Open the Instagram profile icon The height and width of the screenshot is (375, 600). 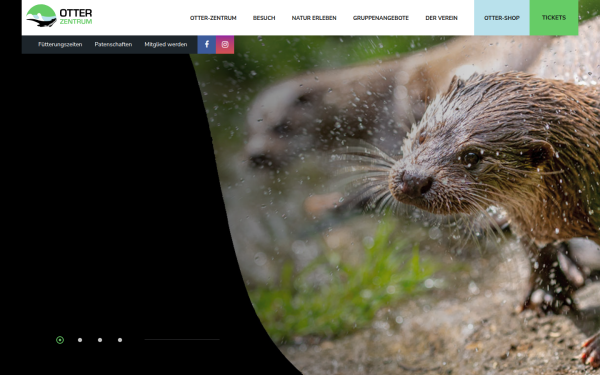(225, 44)
